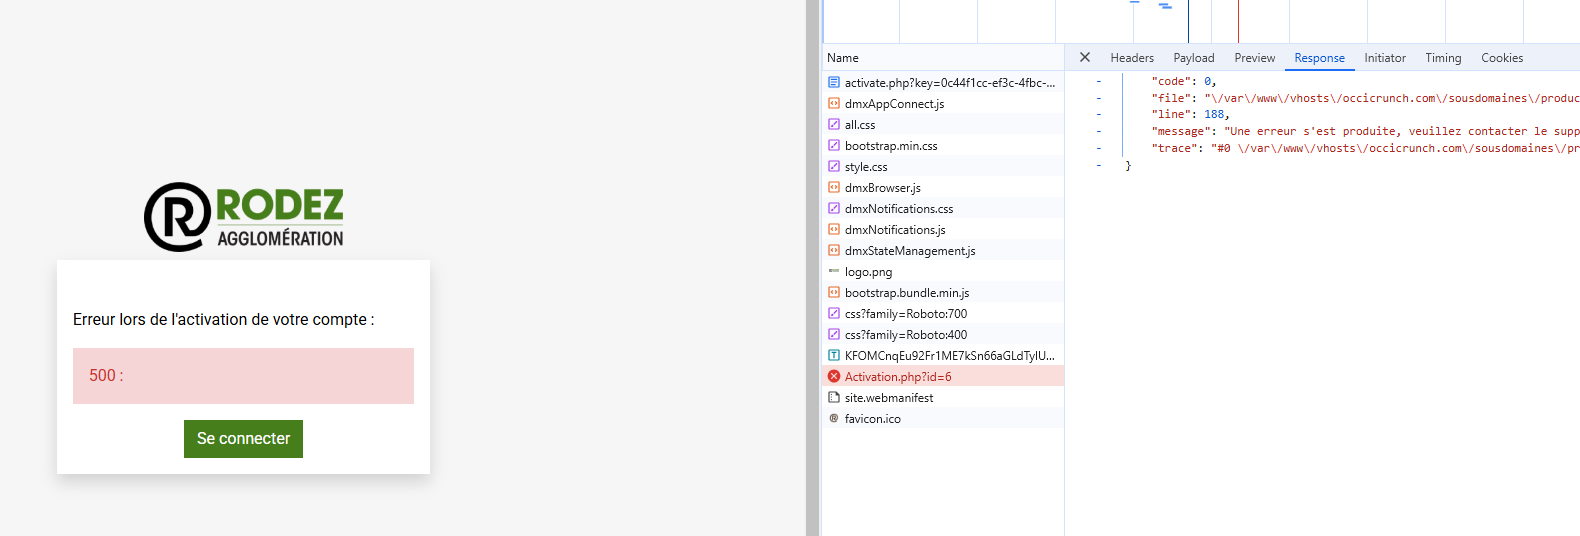Click the font icon beside KFOMCnqEu92Fr1ME7kSn66aGLdTylU
The image size is (1580, 536).
click(x=834, y=355)
